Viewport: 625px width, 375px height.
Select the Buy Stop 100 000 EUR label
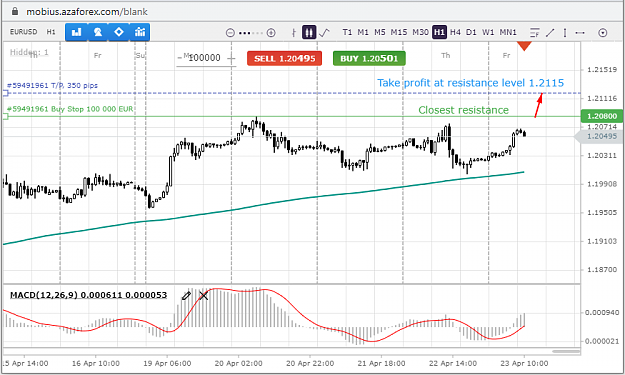(70, 109)
